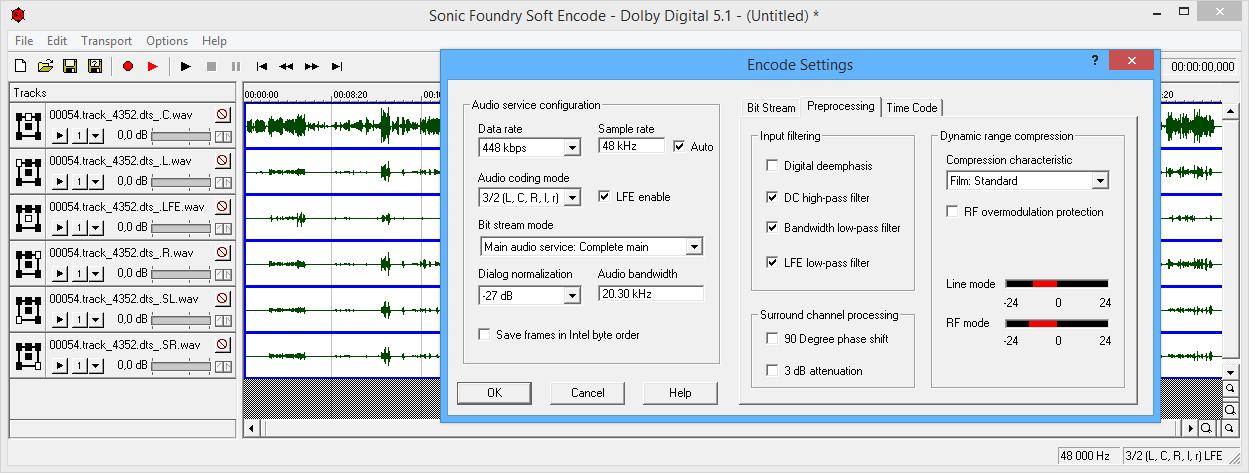
Task: Click the app icon in the title bar
Action: 18,15
